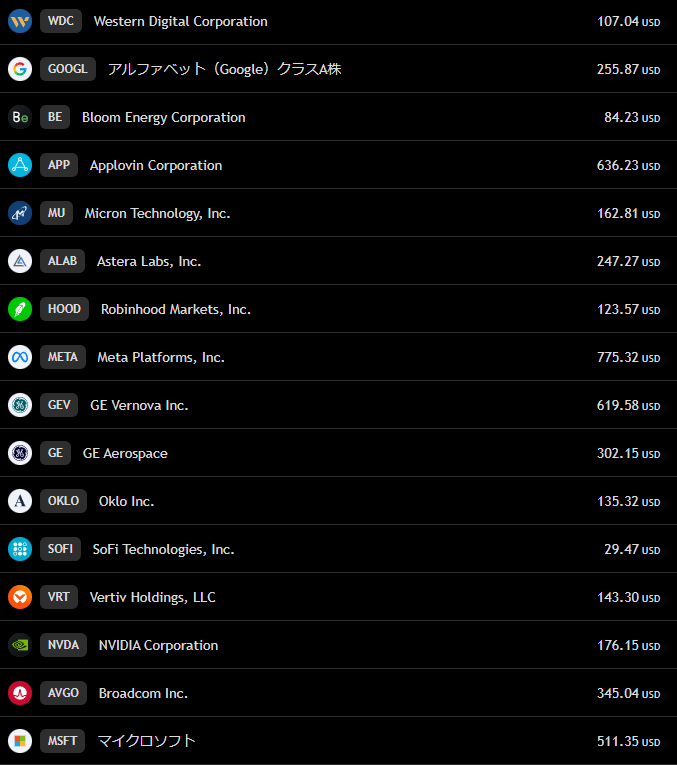Click the Robinhood feather logo icon
677x765 pixels.
[x=20, y=309]
